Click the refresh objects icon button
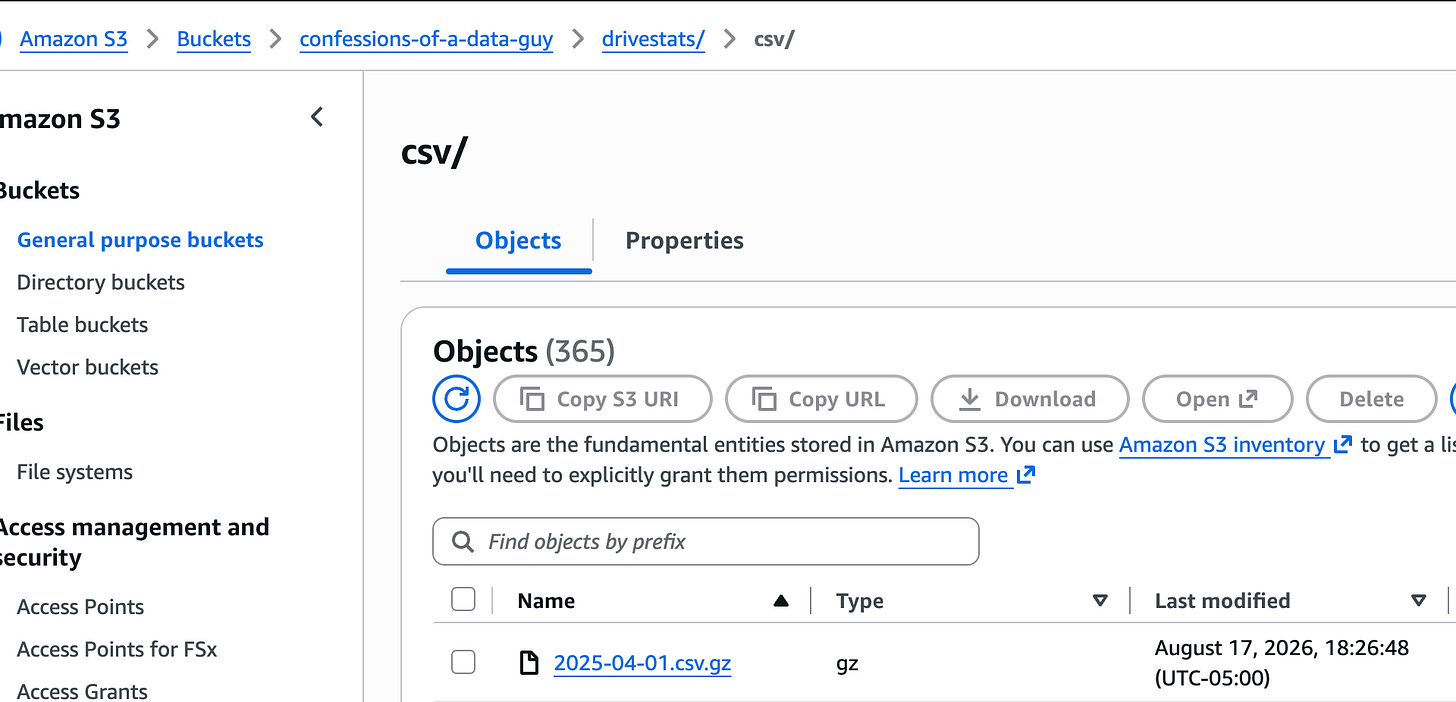 [x=457, y=399]
